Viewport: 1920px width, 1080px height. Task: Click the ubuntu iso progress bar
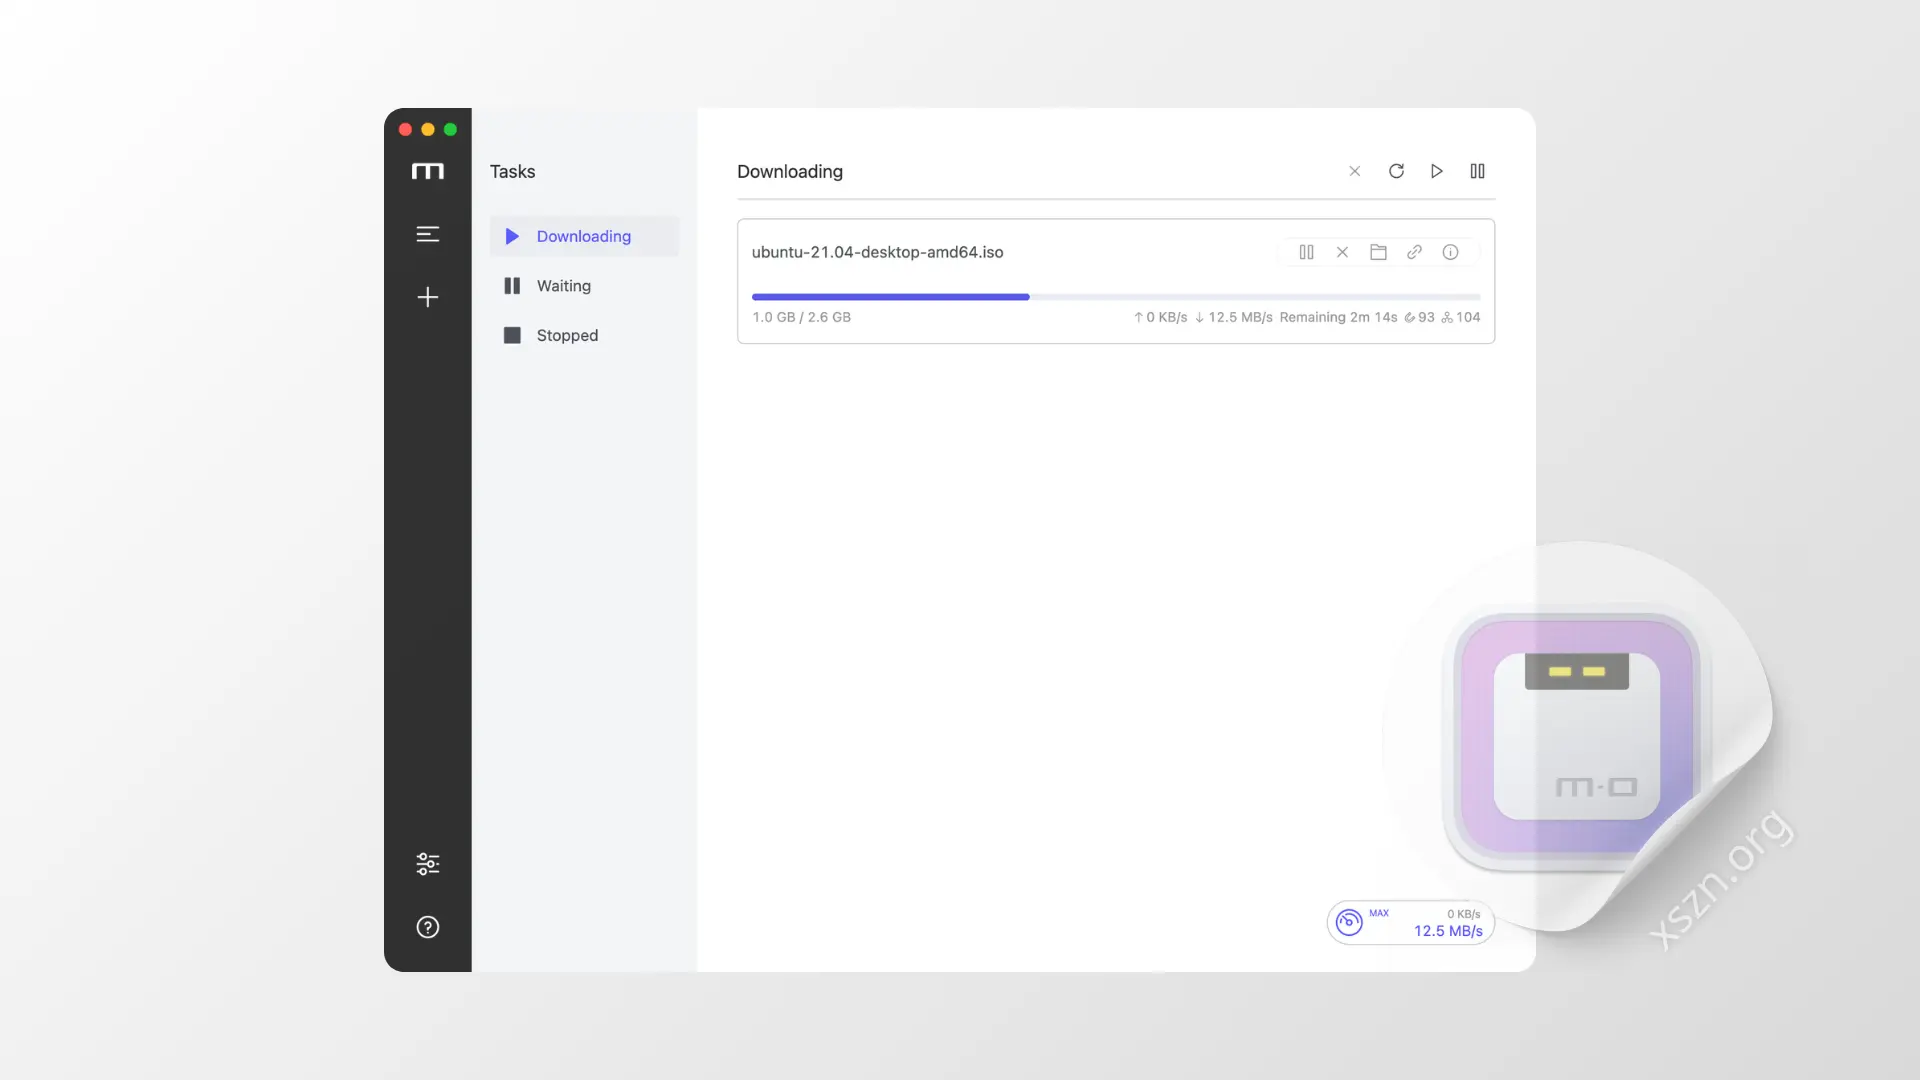[x=1116, y=297]
